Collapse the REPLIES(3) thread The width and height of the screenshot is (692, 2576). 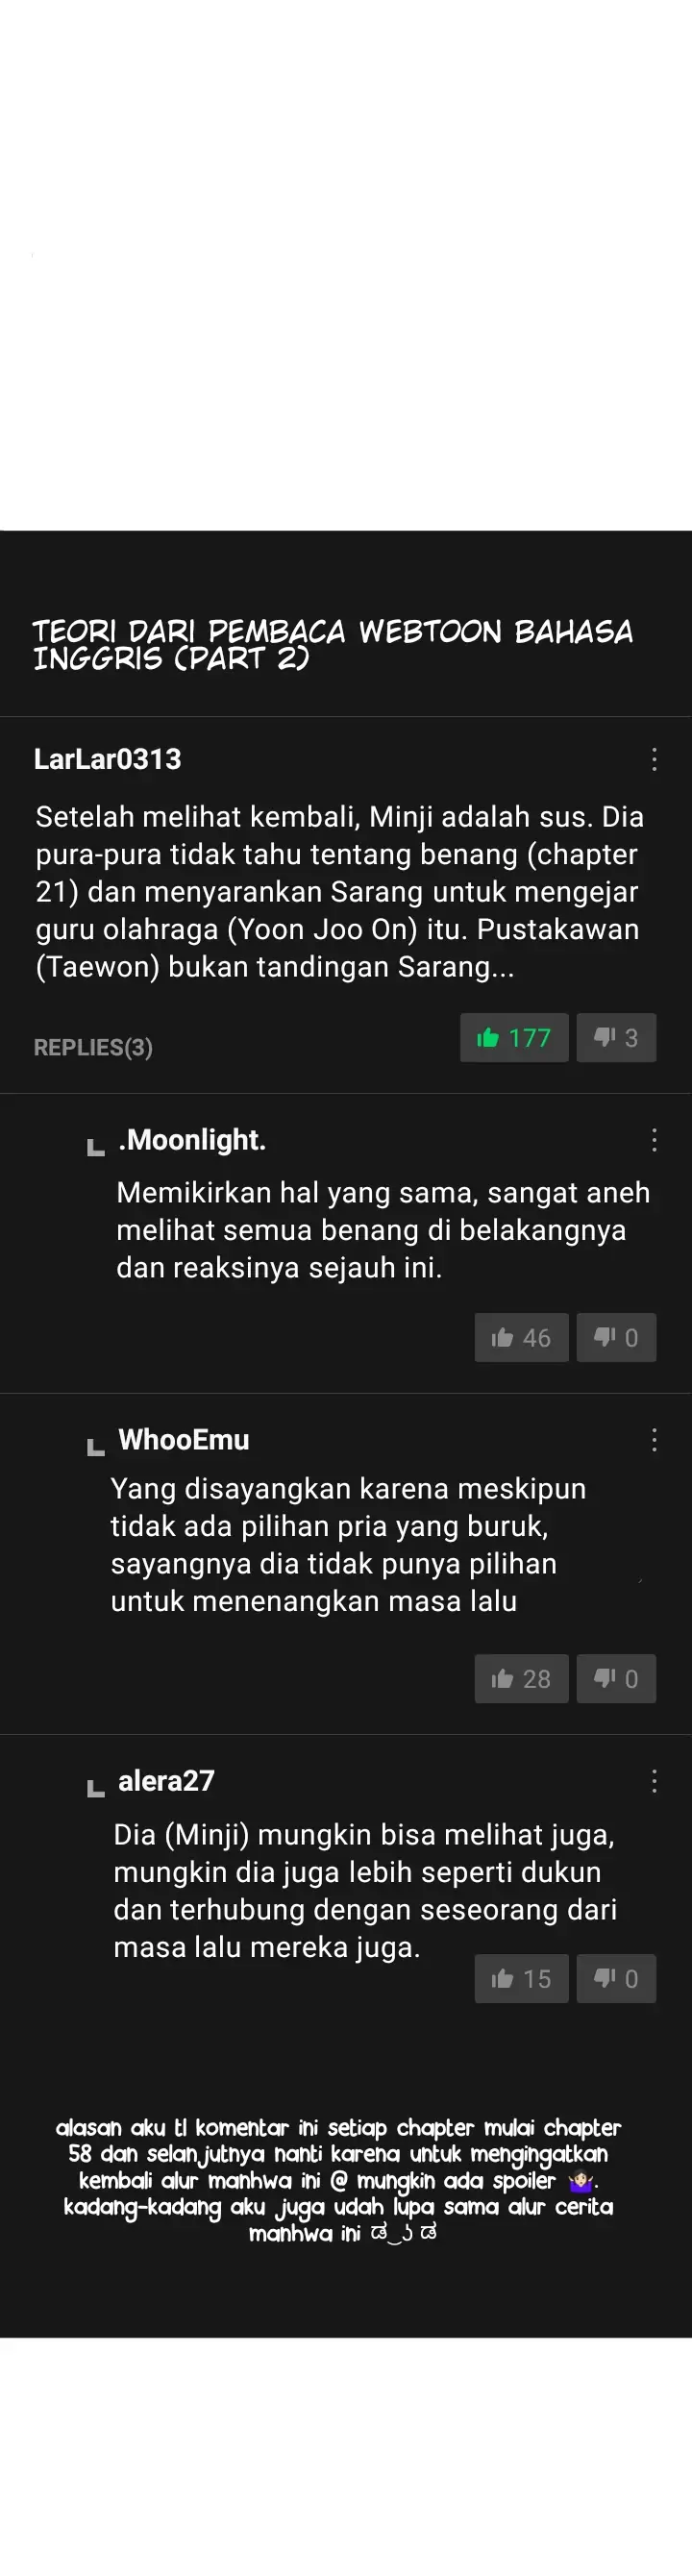coord(93,1047)
